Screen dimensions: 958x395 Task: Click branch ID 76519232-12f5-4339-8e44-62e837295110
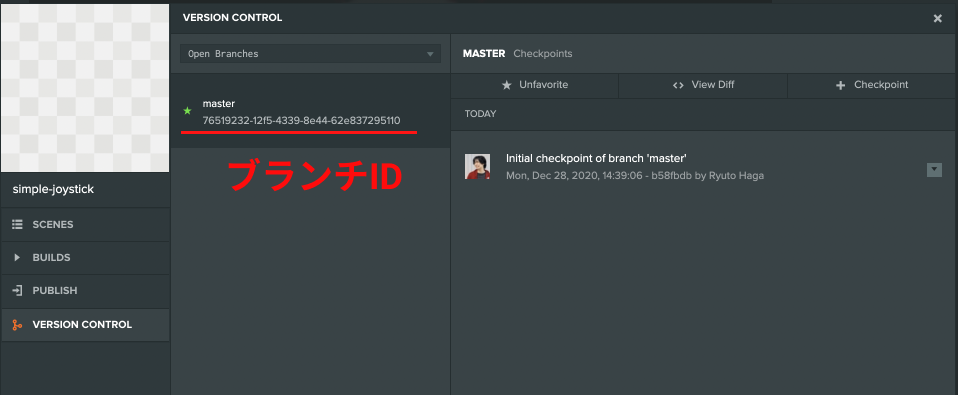coord(301,120)
